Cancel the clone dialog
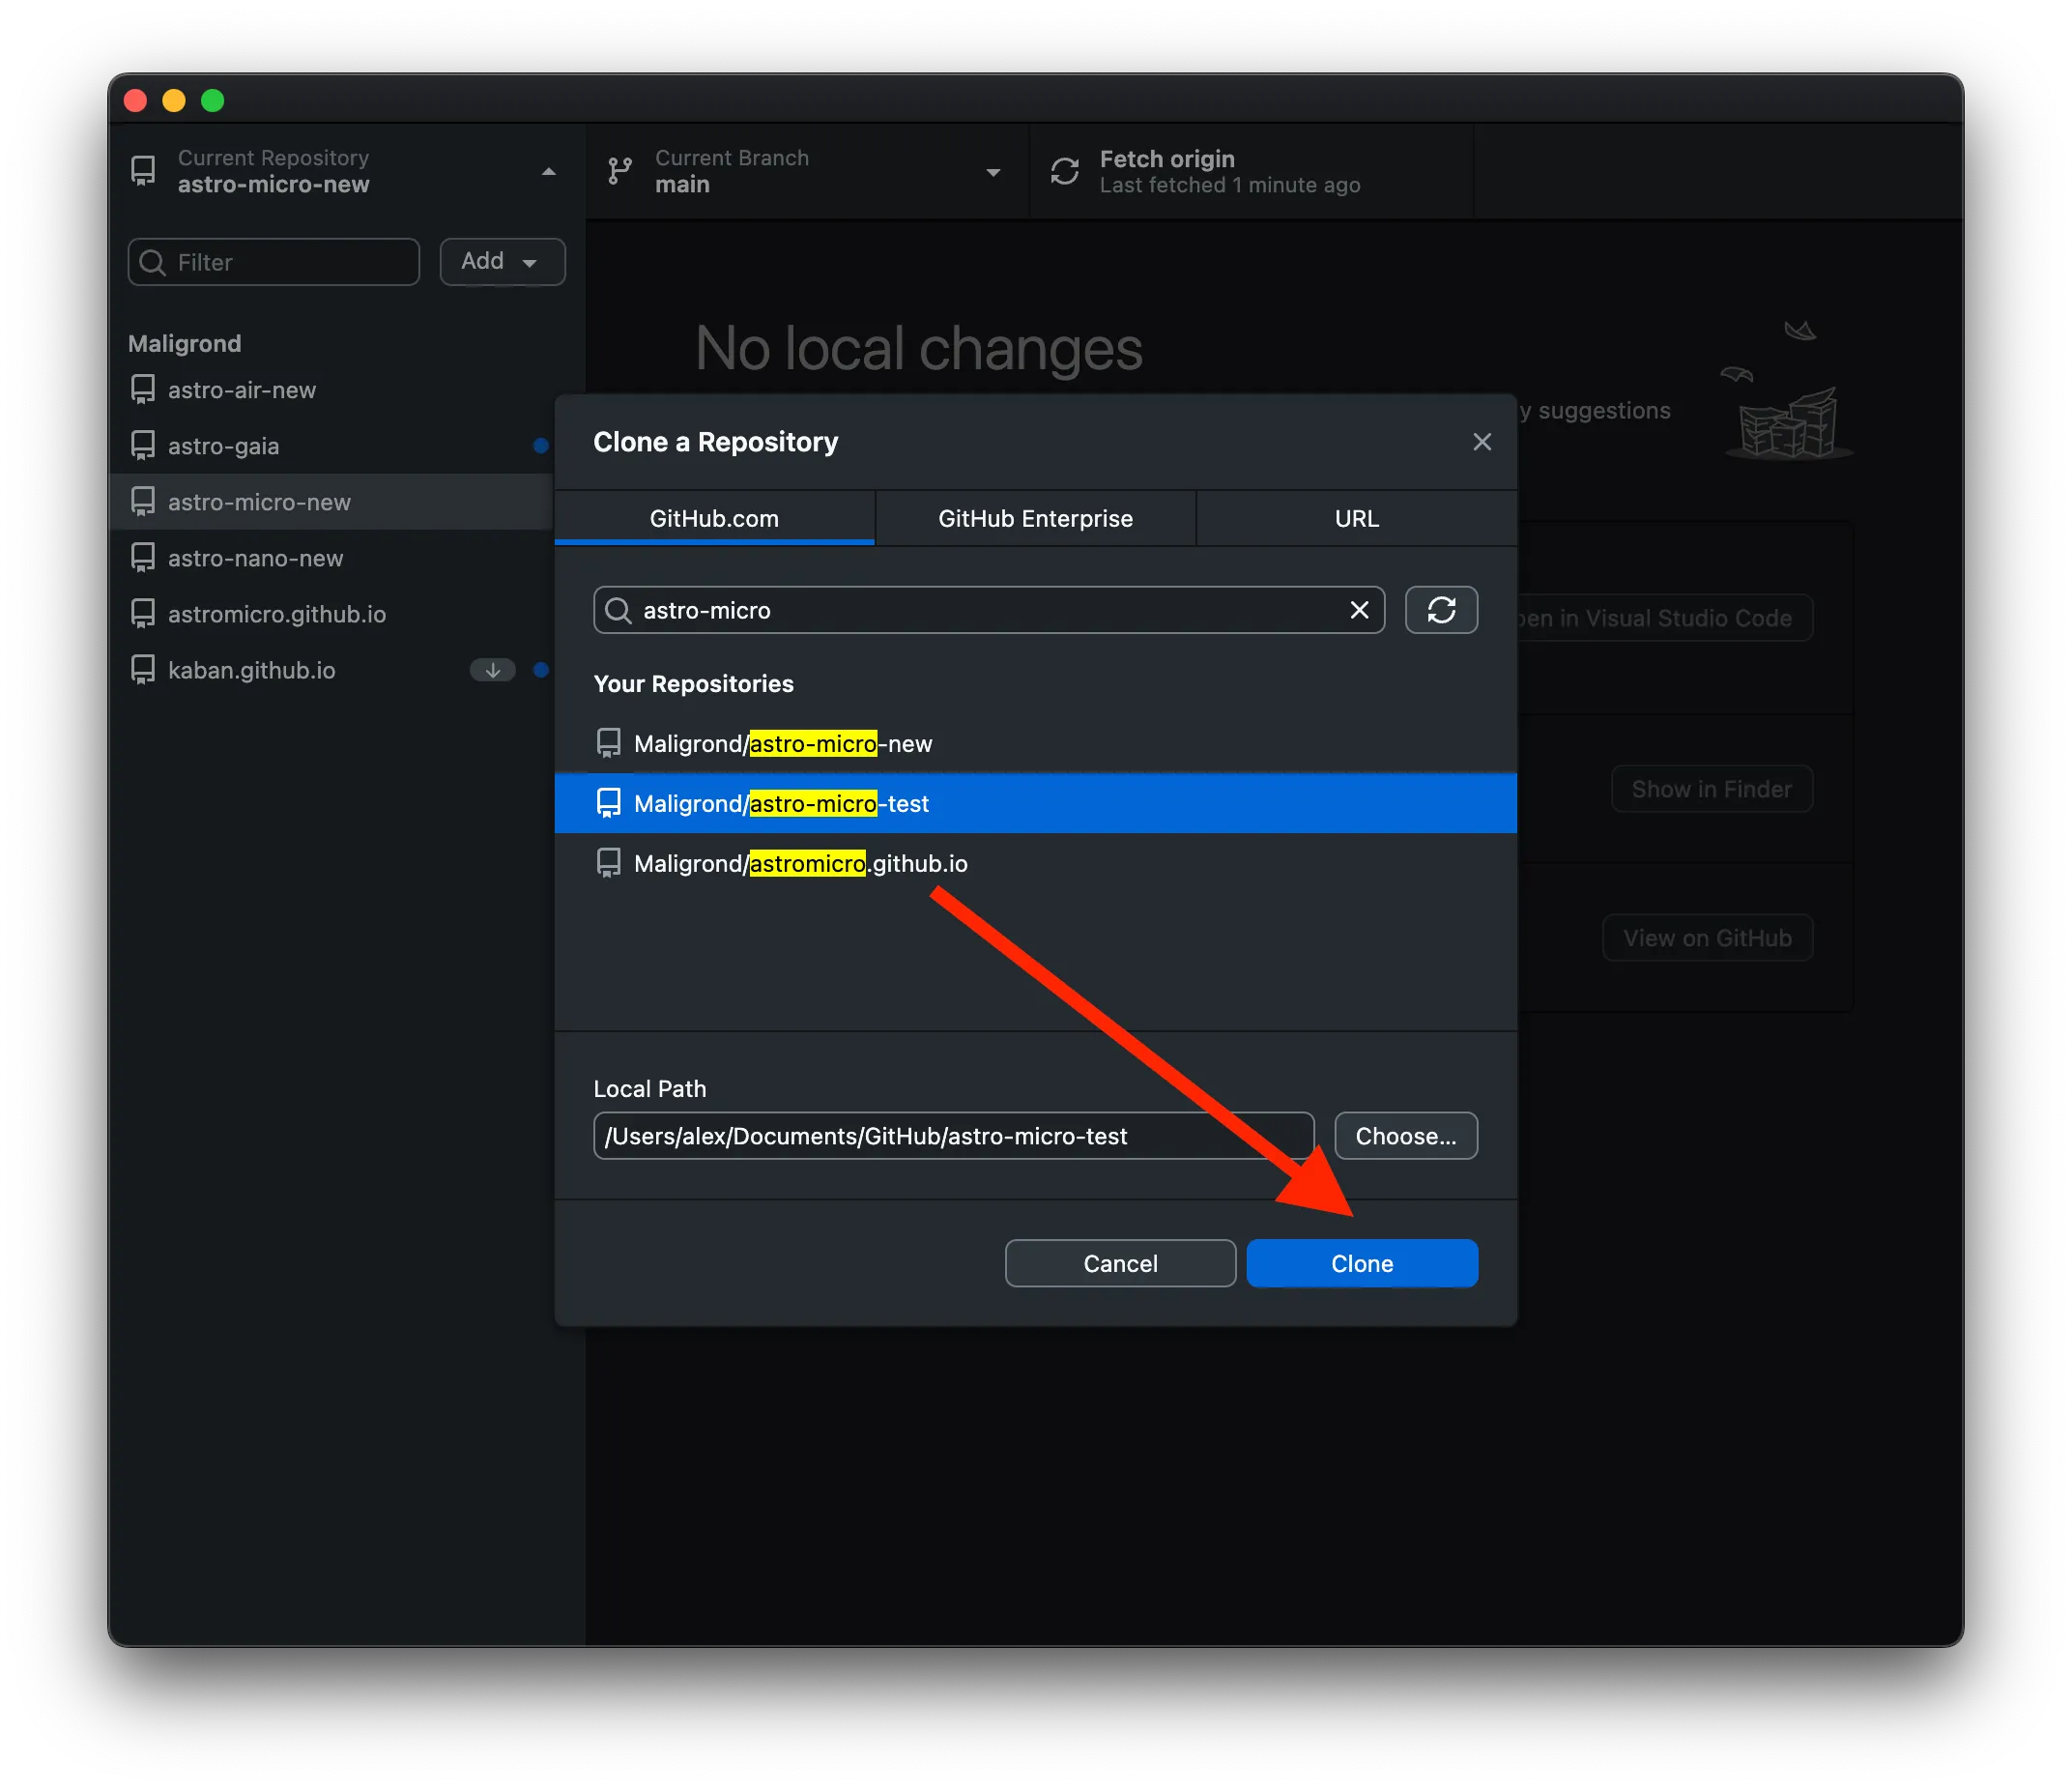 tap(1120, 1263)
